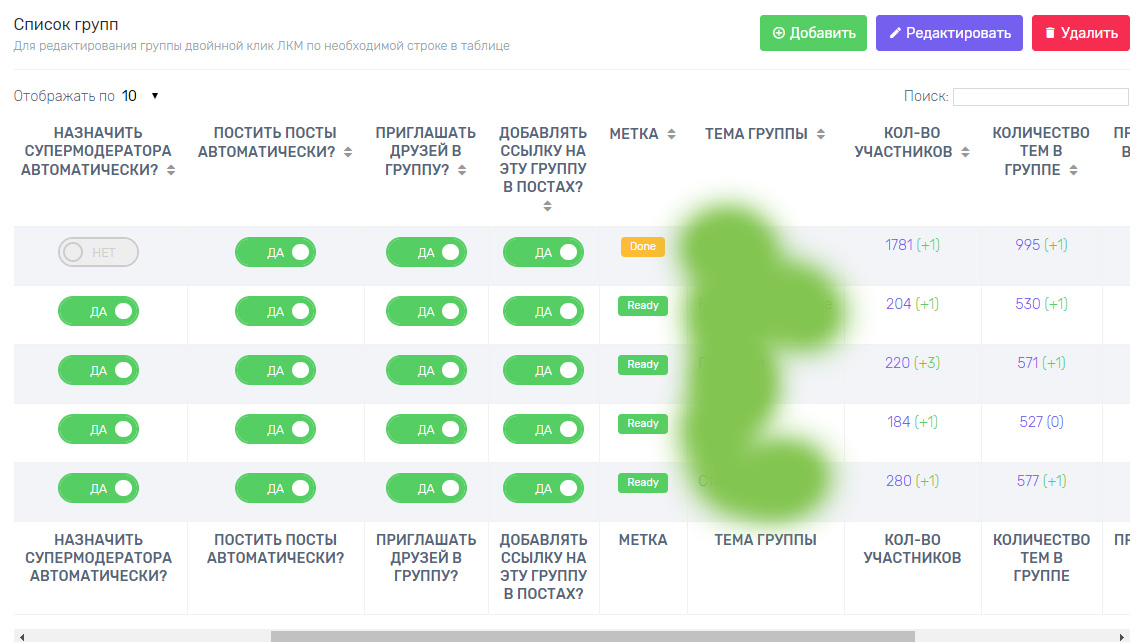Toggle invite friends switch in the last row

tap(426, 488)
